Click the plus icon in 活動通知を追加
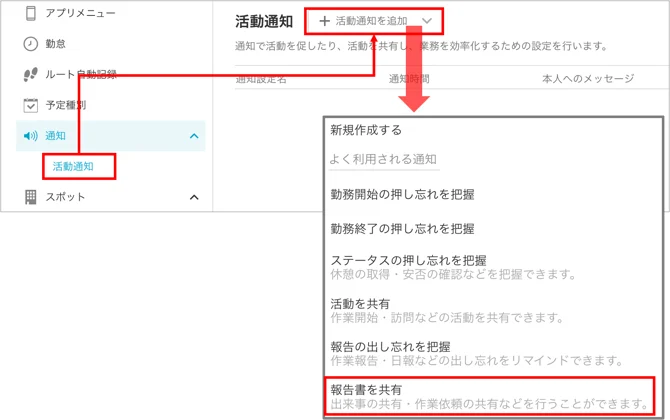Screen dimensions: 670x420 click(325, 21)
